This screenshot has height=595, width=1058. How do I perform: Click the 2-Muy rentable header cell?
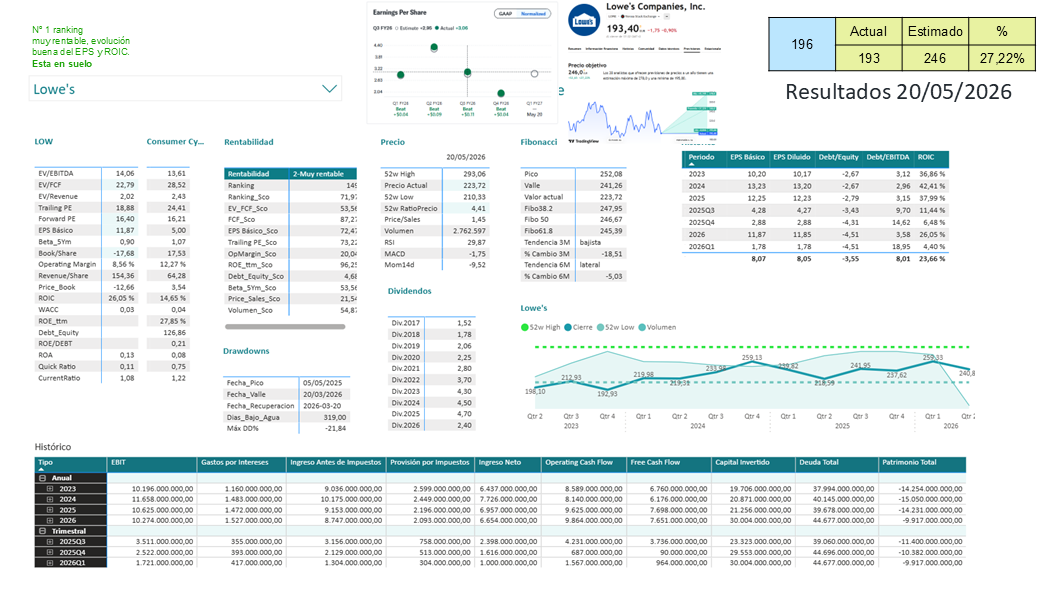tap(323, 173)
